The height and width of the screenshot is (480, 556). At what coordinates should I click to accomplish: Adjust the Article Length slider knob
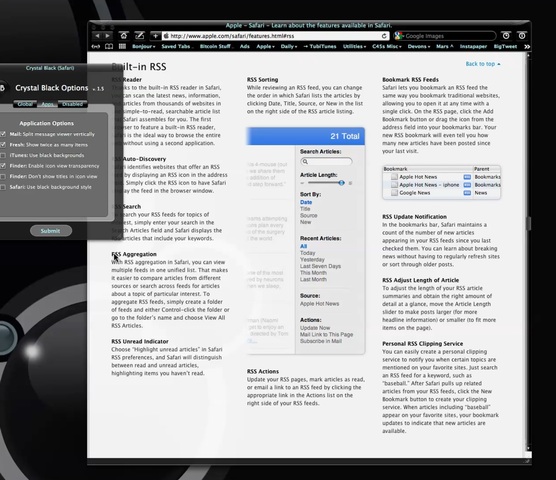pos(341,183)
